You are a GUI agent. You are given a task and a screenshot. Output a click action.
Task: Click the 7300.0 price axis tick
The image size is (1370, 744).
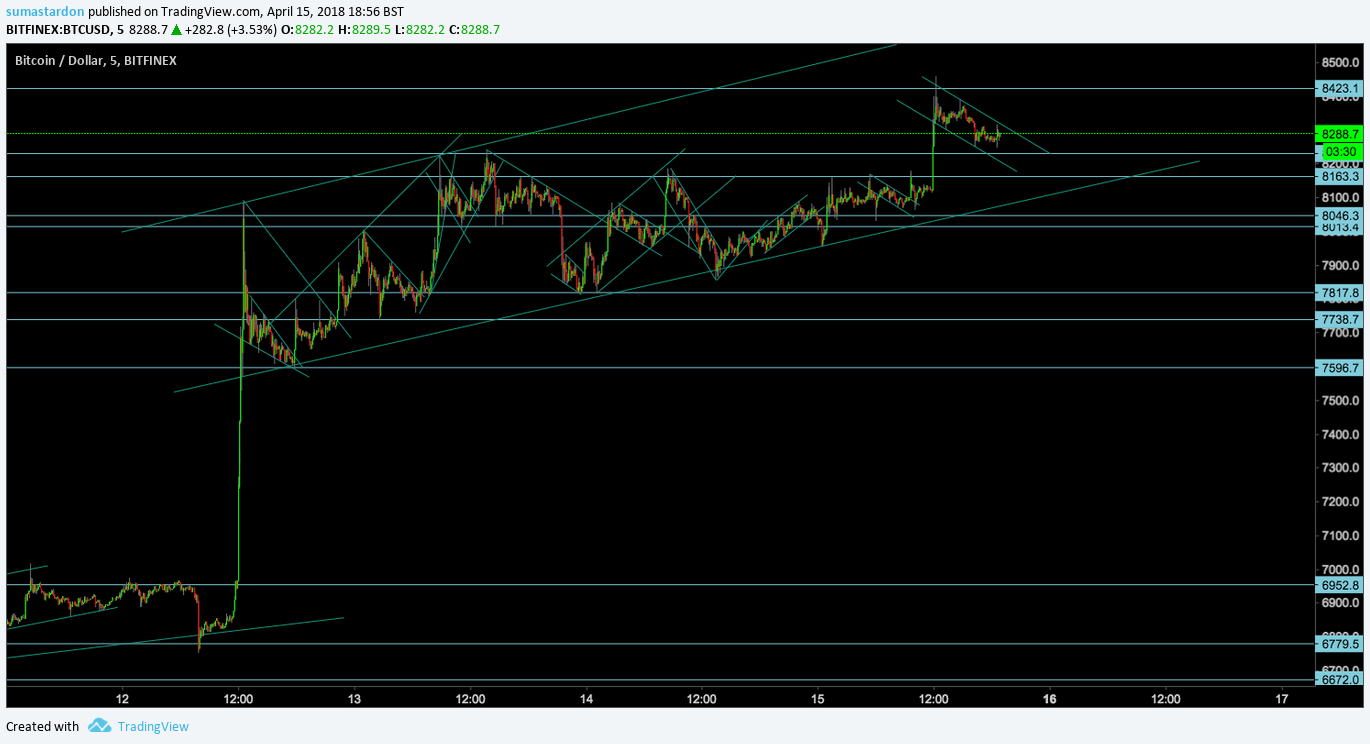pyautogui.click(x=1340, y=468)
